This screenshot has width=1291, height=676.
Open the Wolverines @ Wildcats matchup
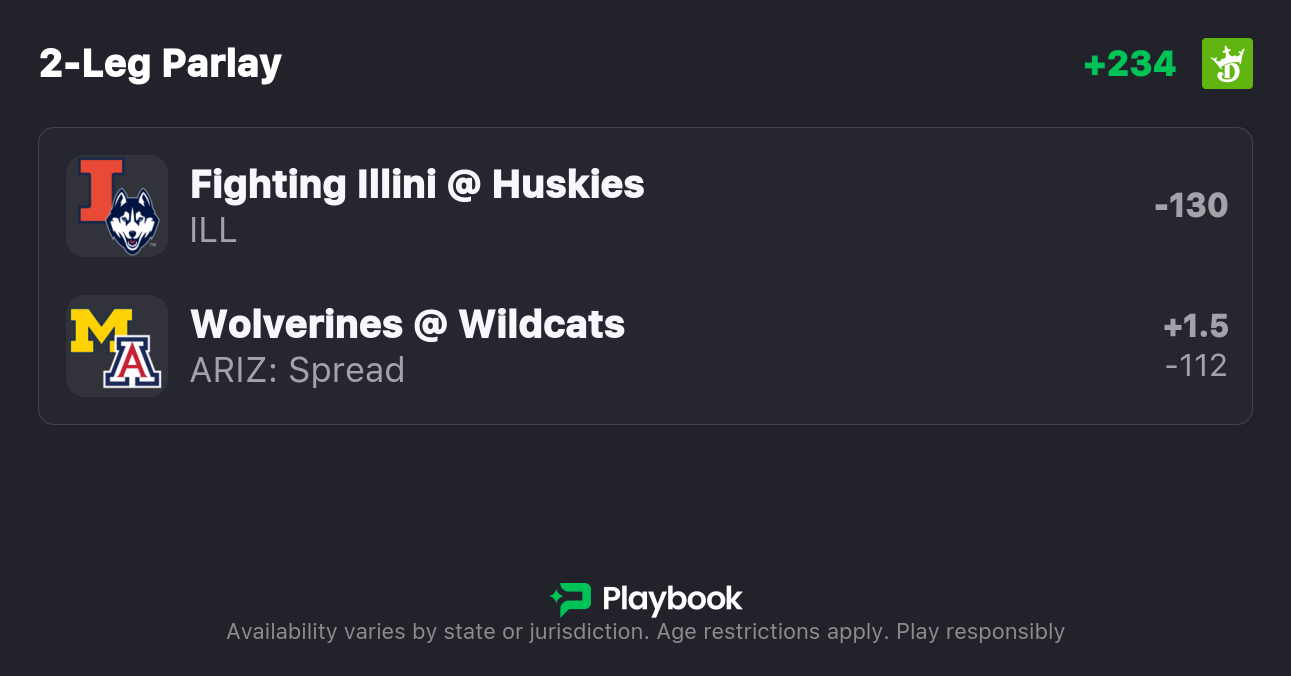tap(407, 325)
